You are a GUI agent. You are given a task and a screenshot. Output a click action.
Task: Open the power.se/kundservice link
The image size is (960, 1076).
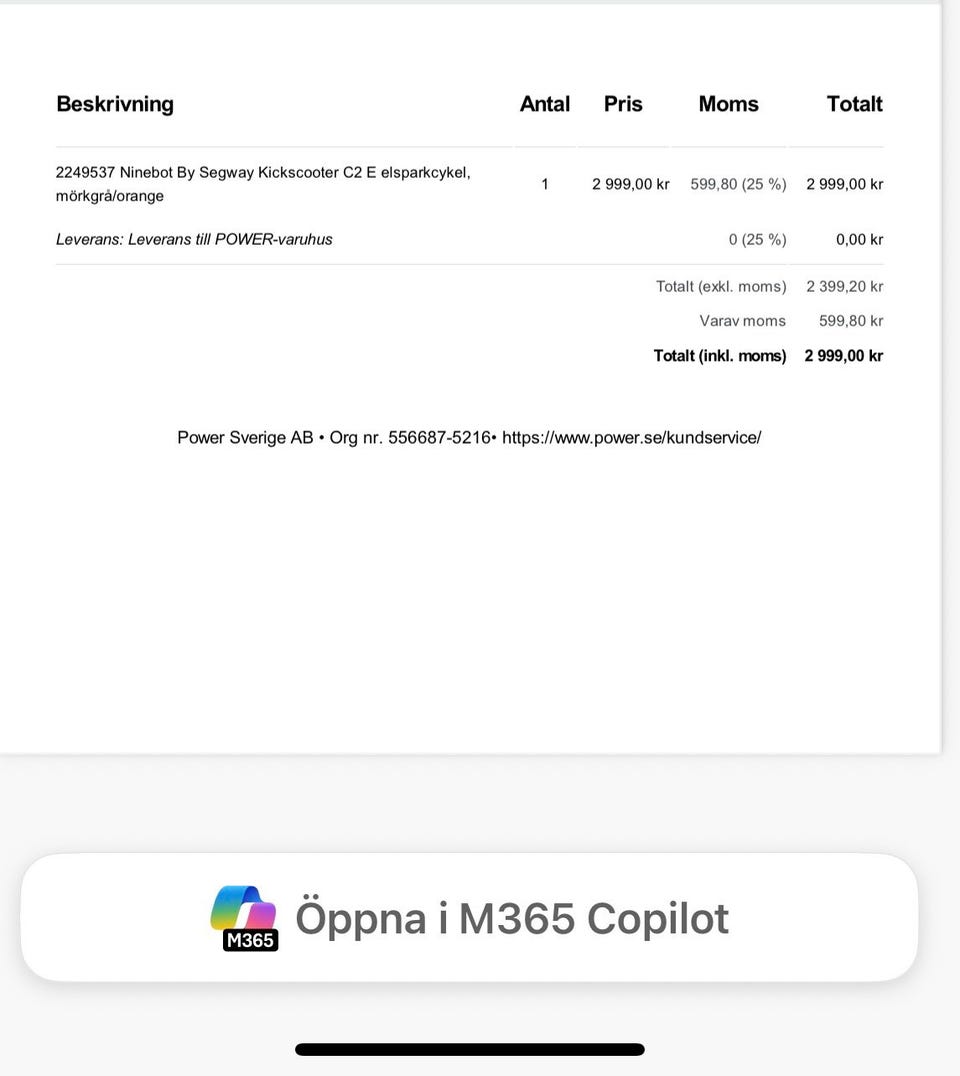[x=631, y=438]
